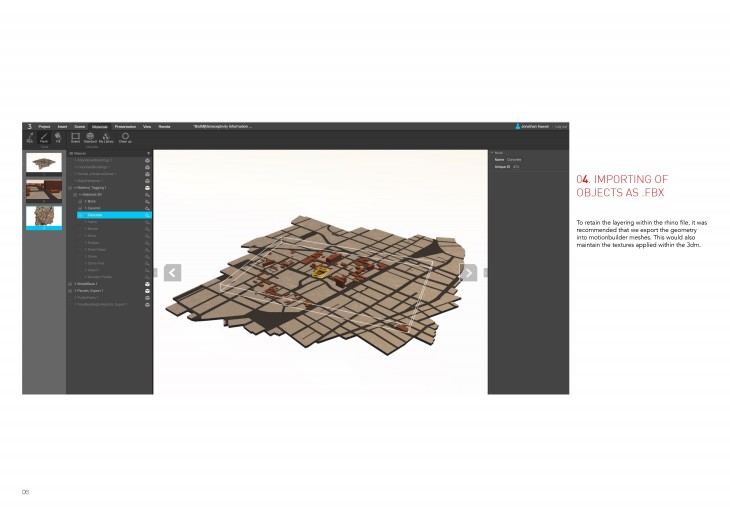The height and width of the screenshot is (516, 730).
Task: Select the Paint material tool
Action: (44, 138)
